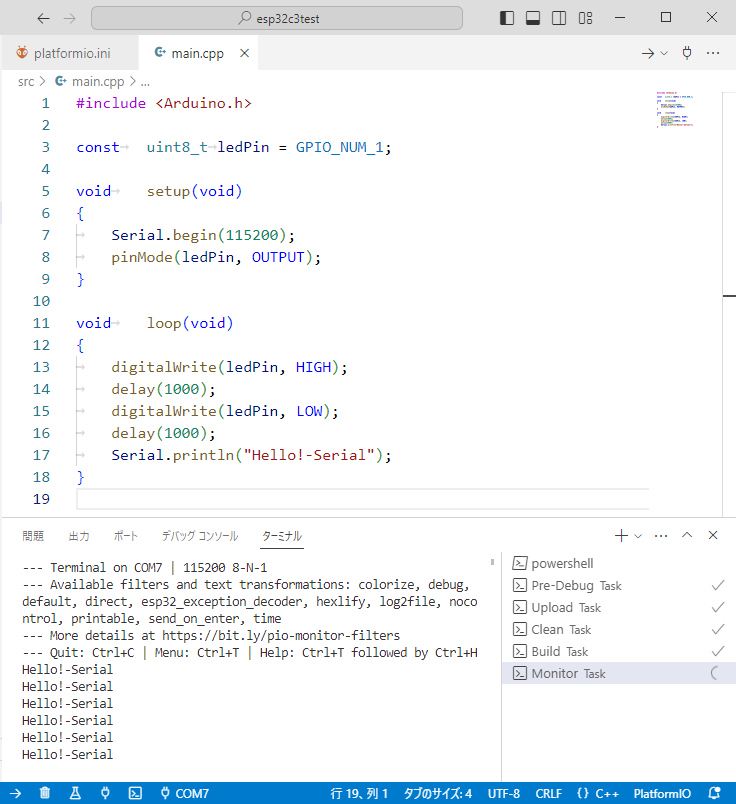Toggle the secondary side bar layout icon
Viewport: 736px width, 804px height.
[559, 18]
